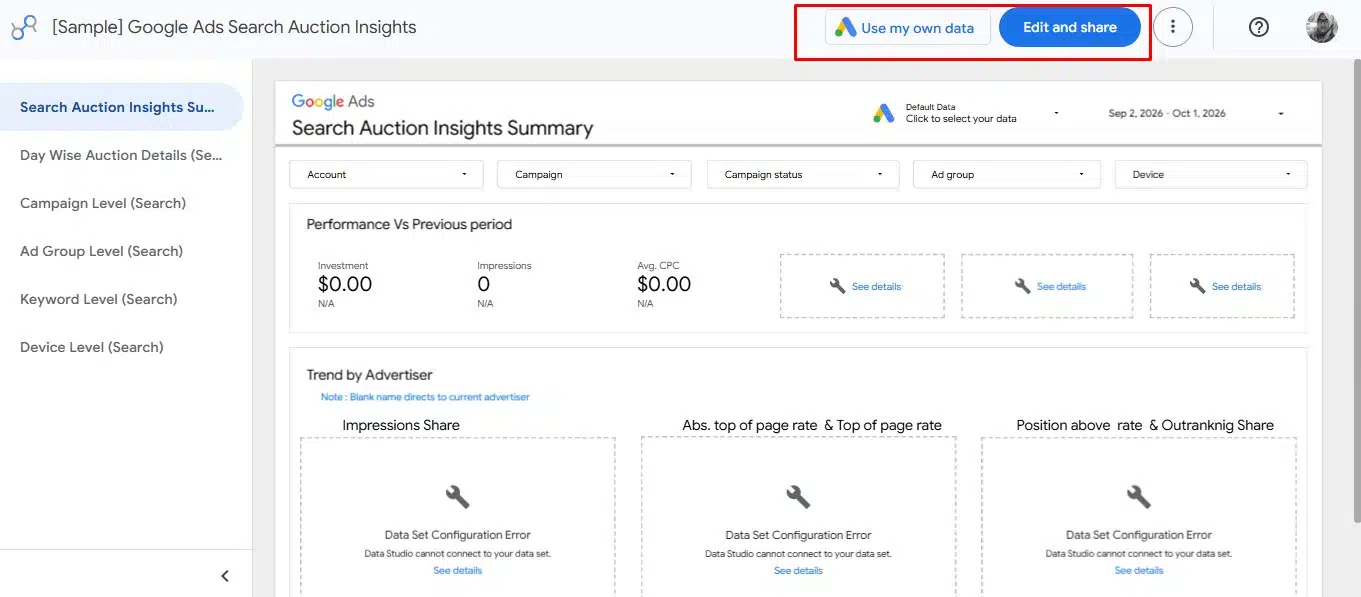
Task: Click Use my own data button
Action: (x=907, y=28)
